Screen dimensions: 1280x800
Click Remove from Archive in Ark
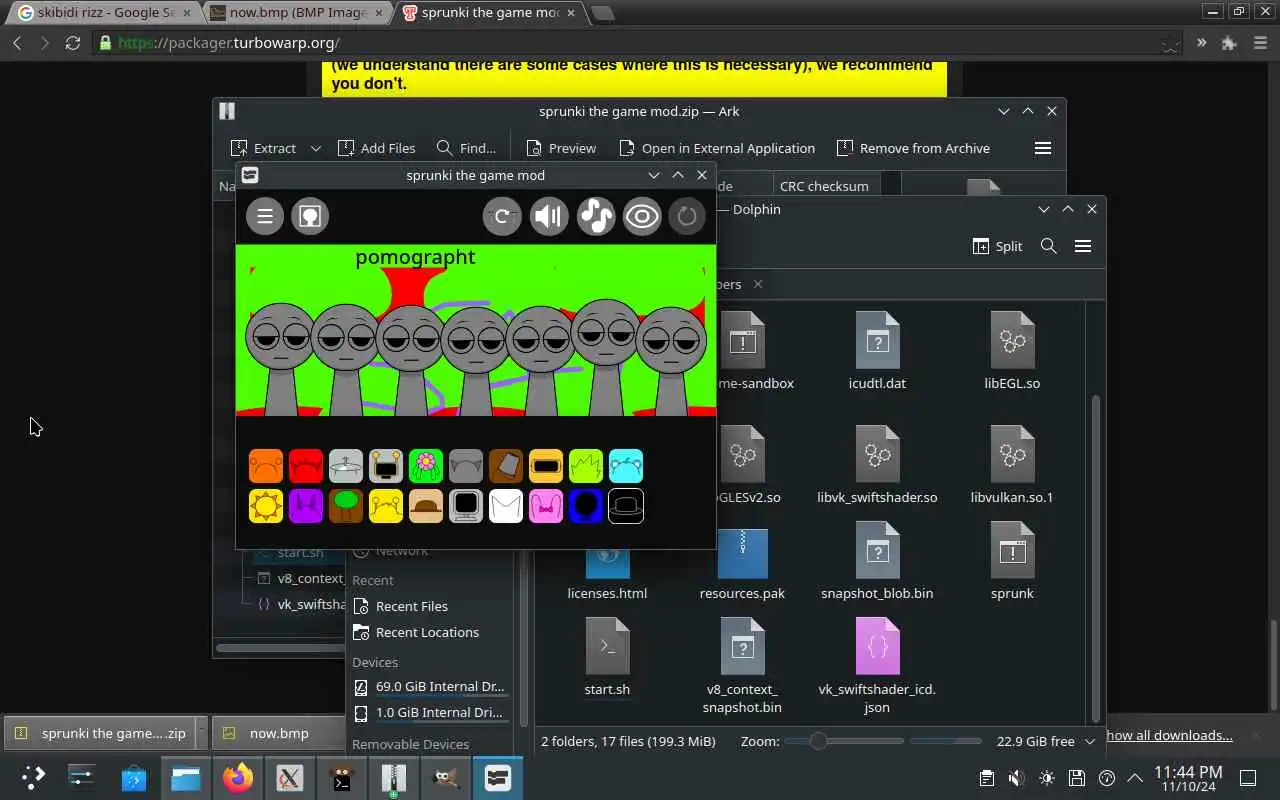[x=912, y=148]
